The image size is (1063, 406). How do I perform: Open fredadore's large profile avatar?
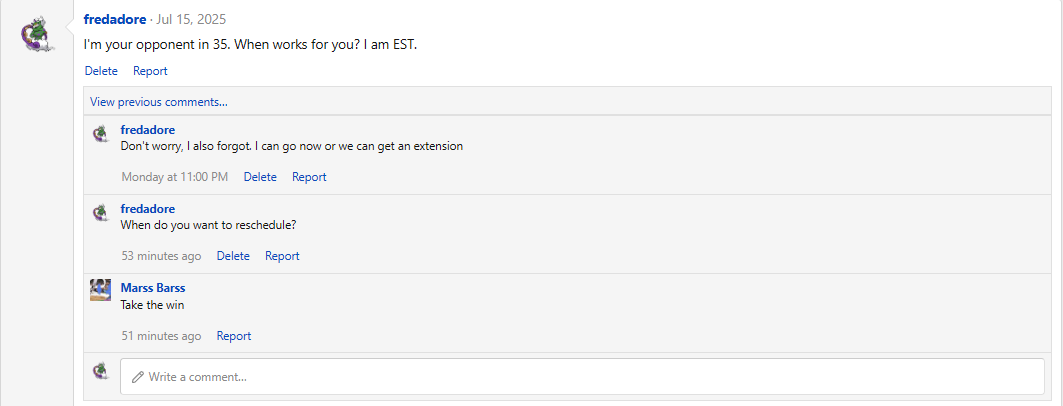[x=38, y=34]
